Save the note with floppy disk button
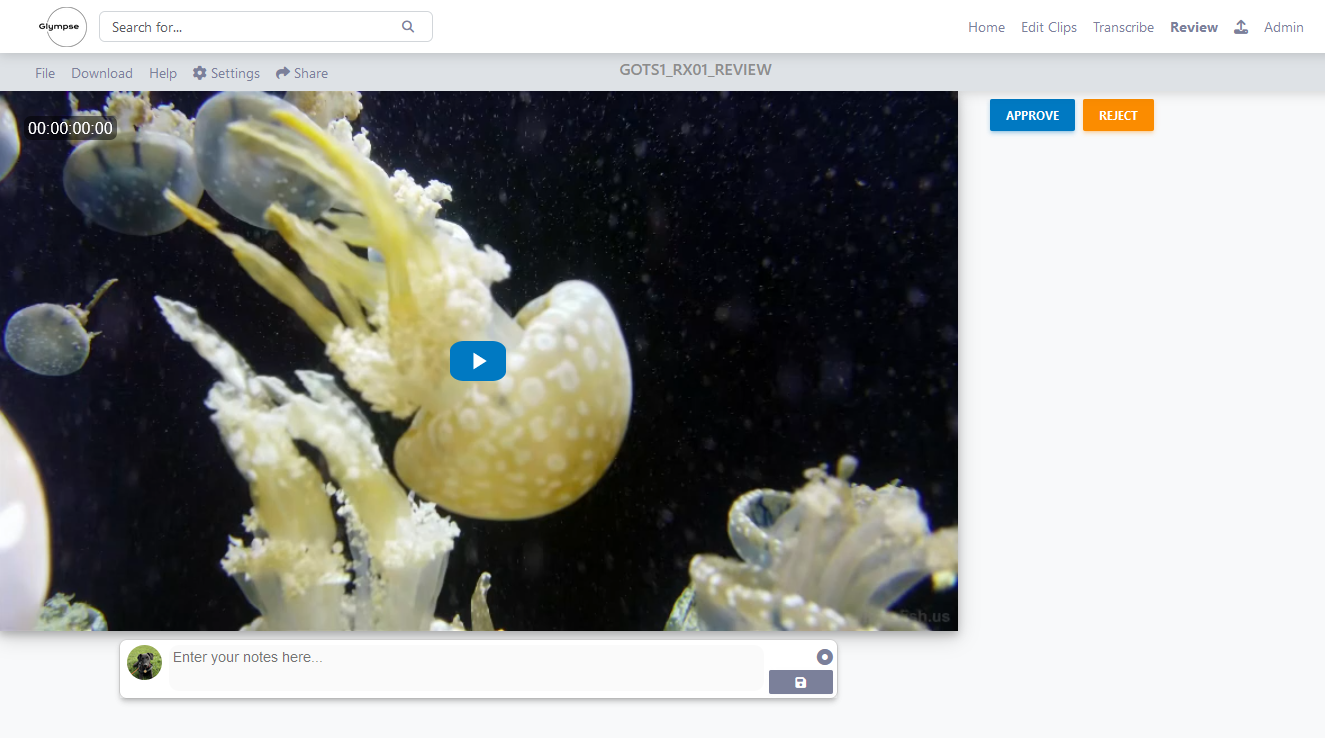Screen dimensions: 1325x738 coord(800,682)
